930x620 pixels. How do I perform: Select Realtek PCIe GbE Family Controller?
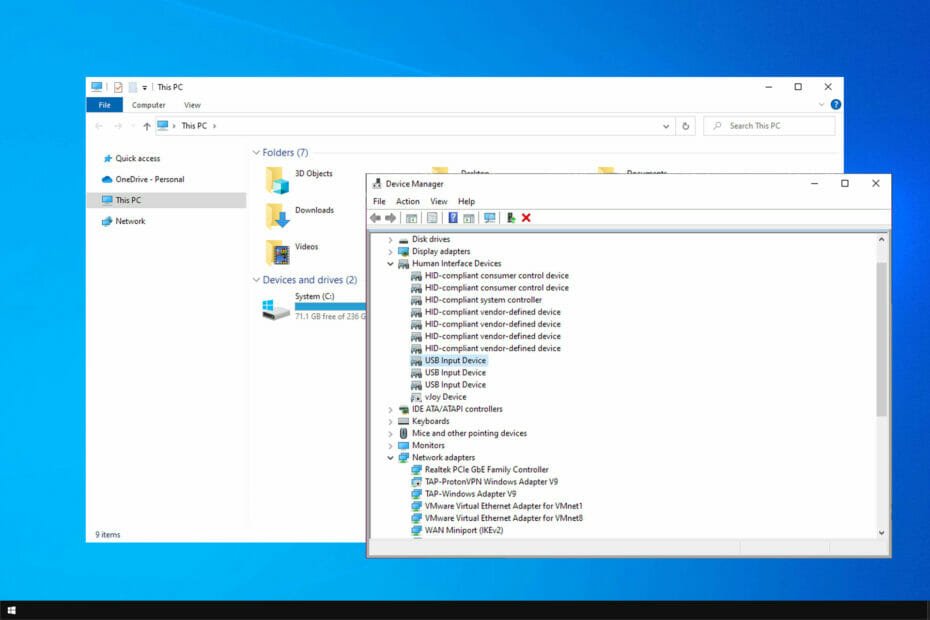coord(486,470)
